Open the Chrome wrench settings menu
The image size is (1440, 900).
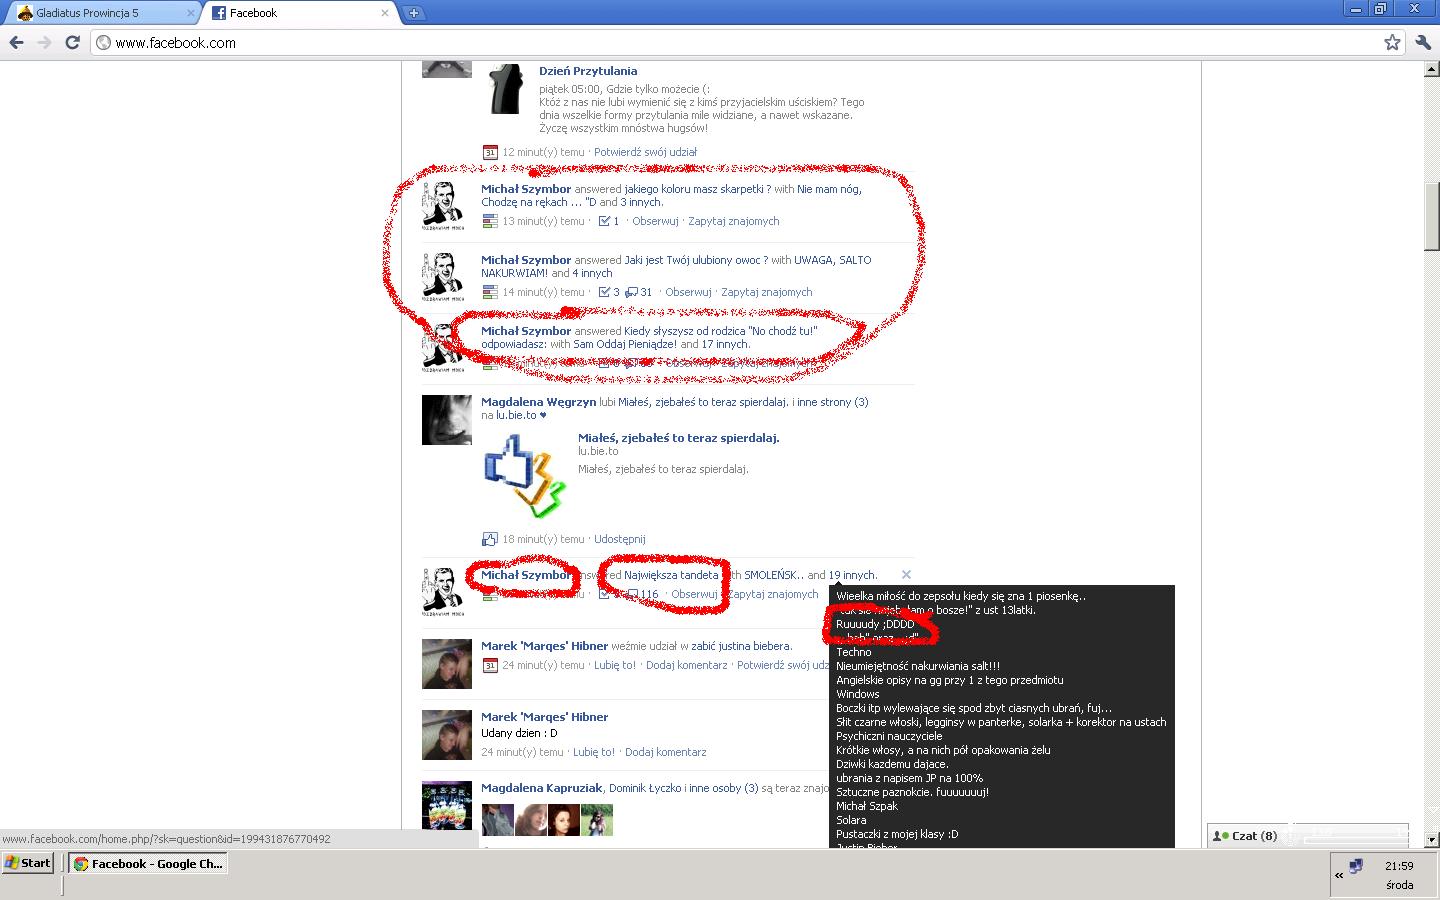tap(1423, 42)
